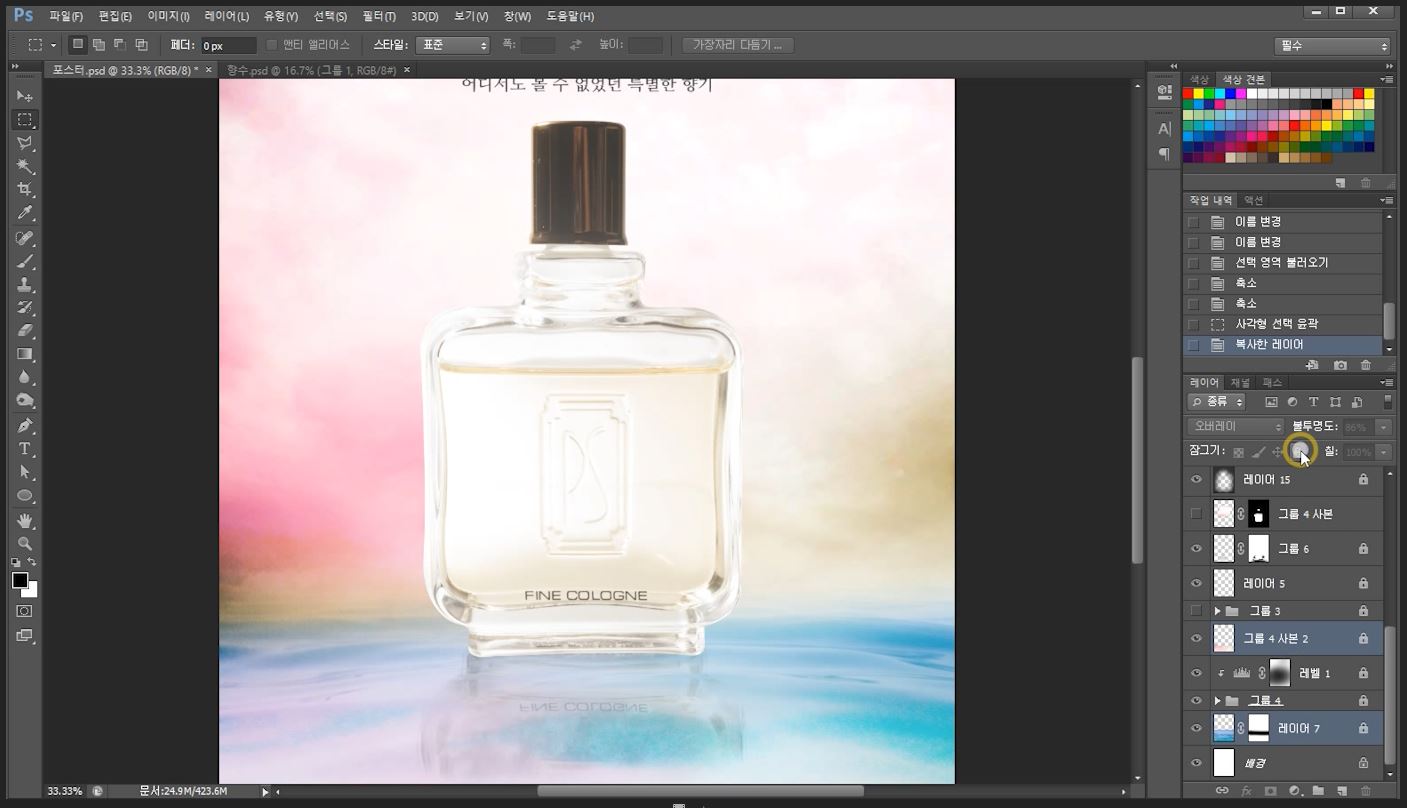Click delete layer trash icon
This screenshot has width=1407, height=808.
(x=1365, y=791)
